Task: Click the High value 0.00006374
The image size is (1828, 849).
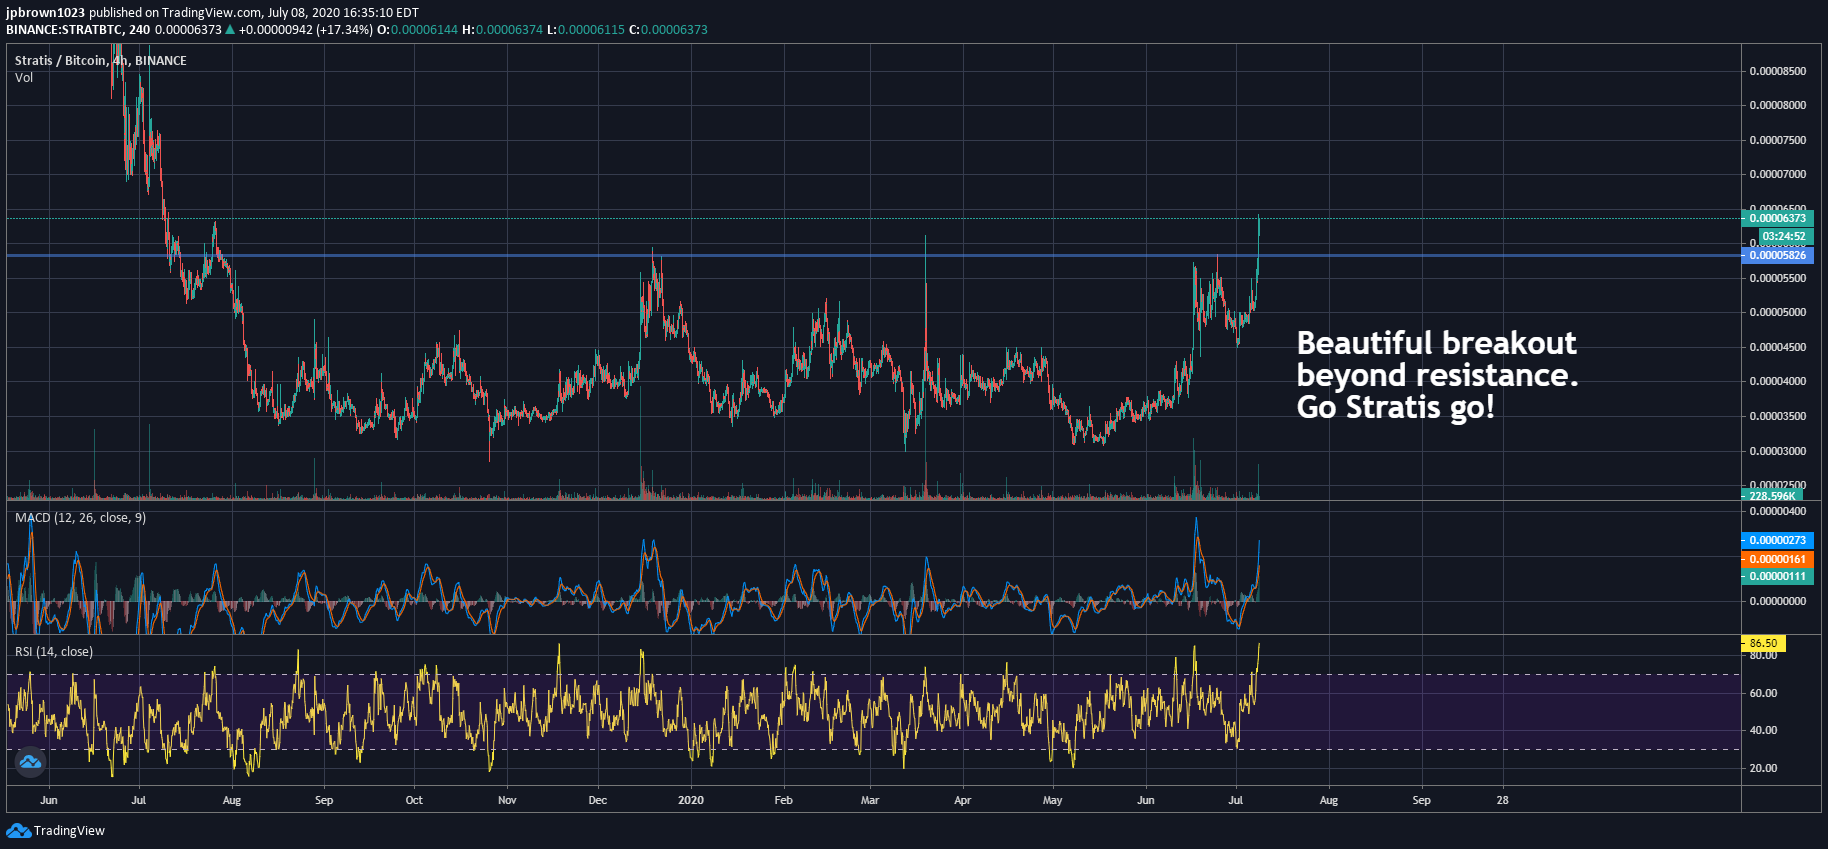Action: 509,30
